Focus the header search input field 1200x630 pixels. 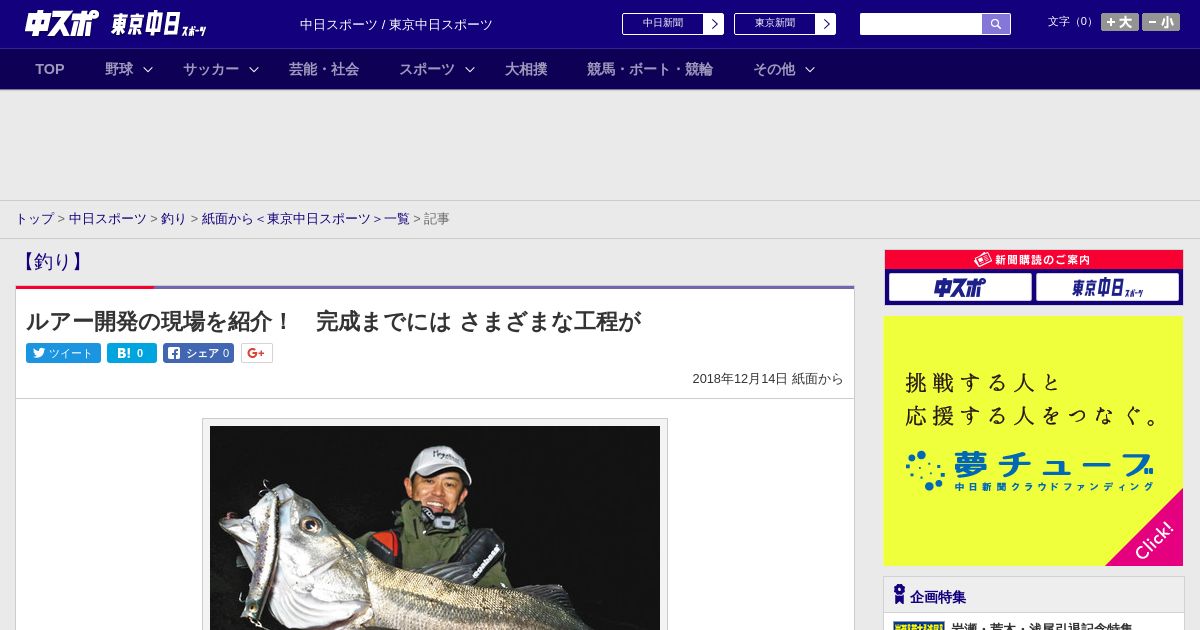pyautogui.click(x=921, y=24)
